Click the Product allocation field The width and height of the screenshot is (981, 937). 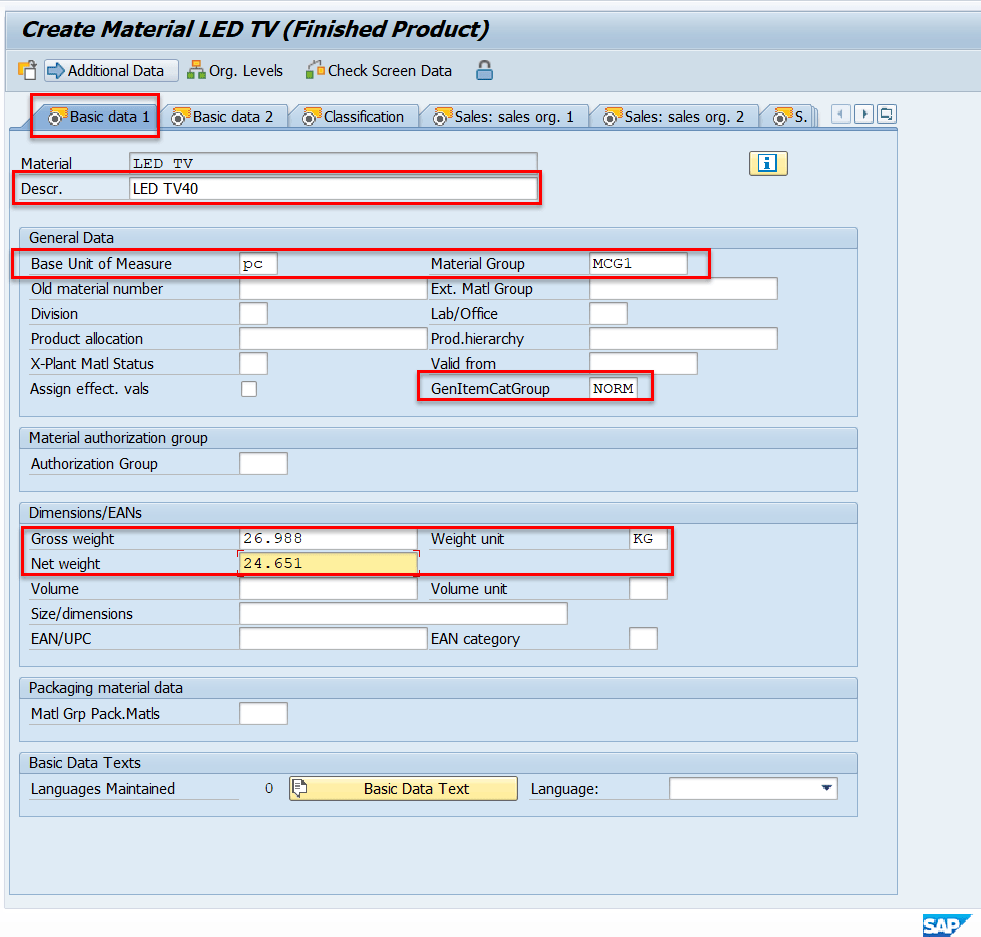click(x=333, y=339)
